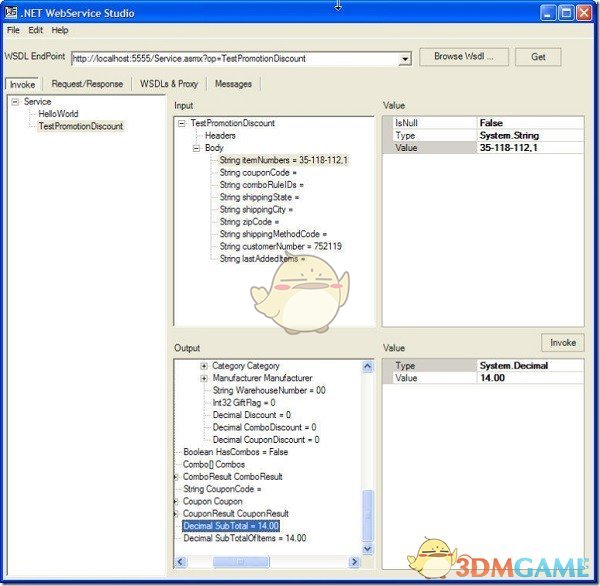This screenshot has width=600, height=586.
Task: Open the Help menu
Action: tap(60, 30)
